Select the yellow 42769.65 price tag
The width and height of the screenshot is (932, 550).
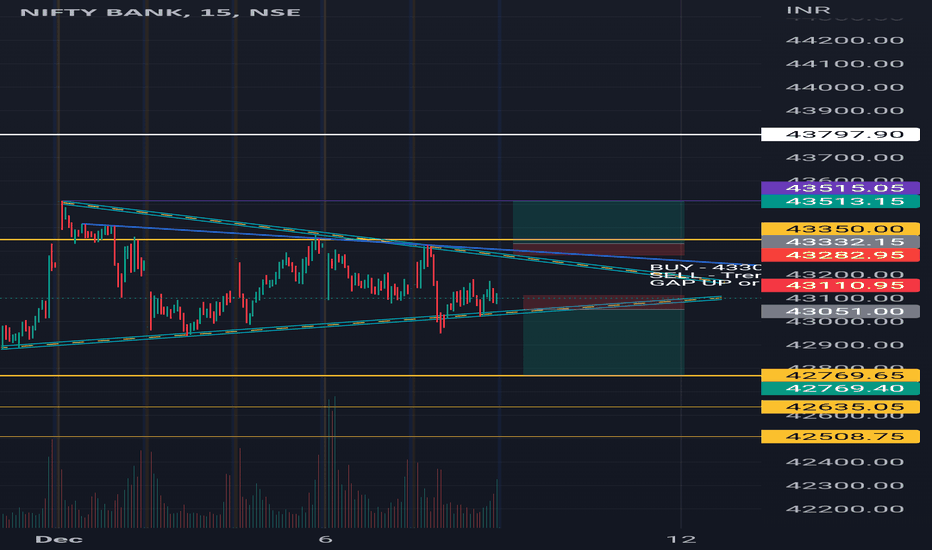point(840,375)
